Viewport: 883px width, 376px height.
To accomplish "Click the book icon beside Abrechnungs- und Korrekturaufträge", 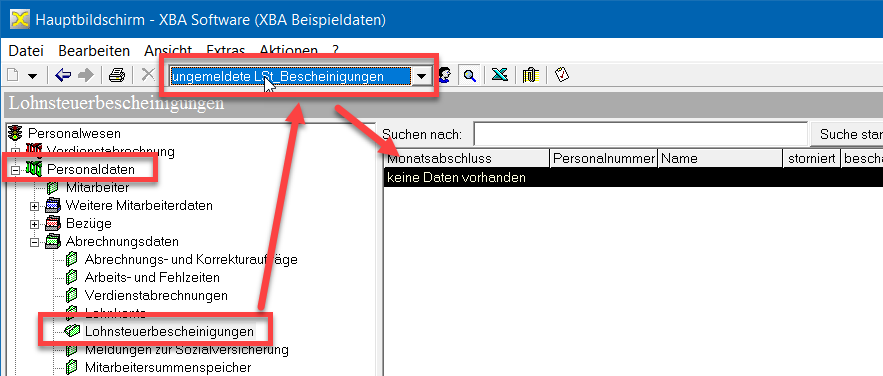I will [72, 259].
